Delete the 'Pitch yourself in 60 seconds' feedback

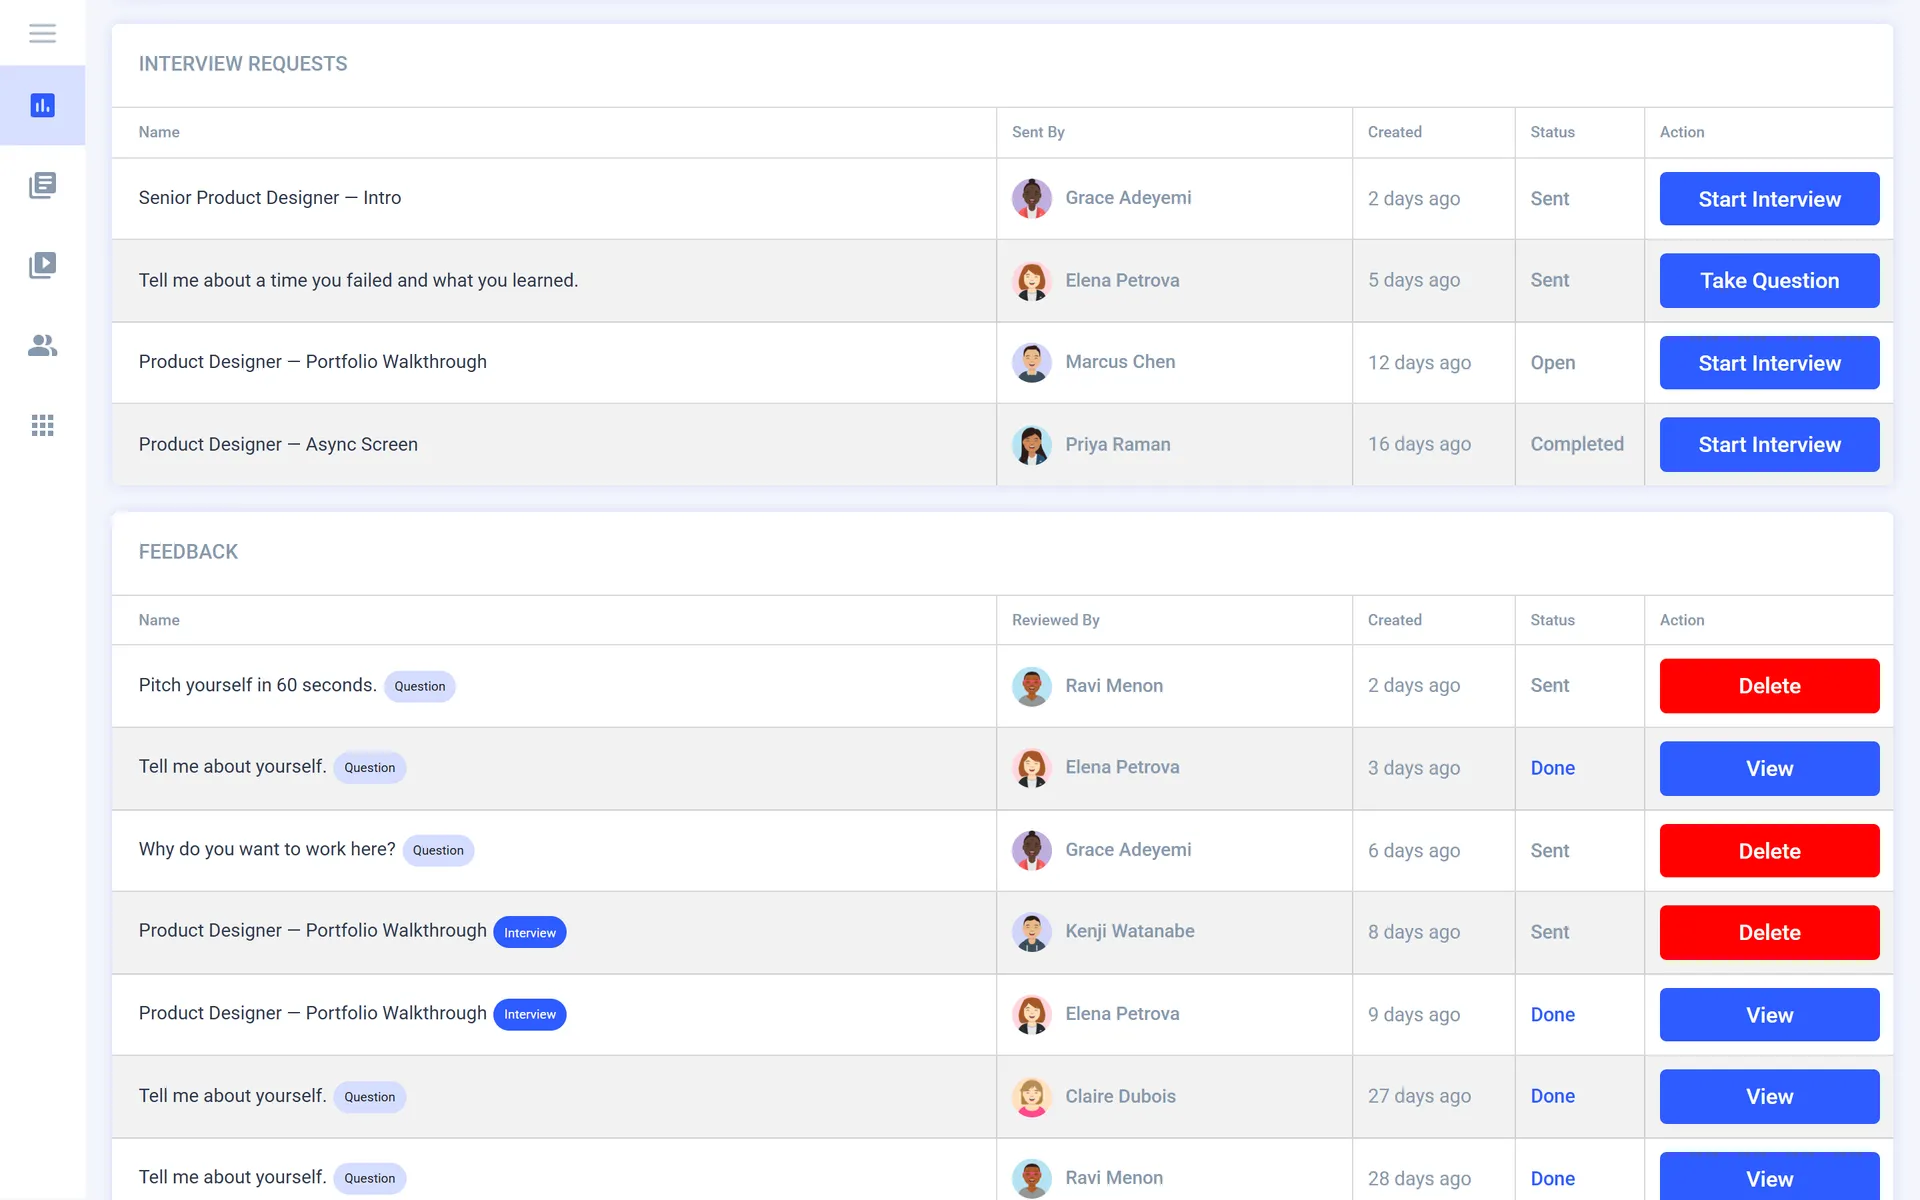pyautogui.click(x=1769, y=686)
